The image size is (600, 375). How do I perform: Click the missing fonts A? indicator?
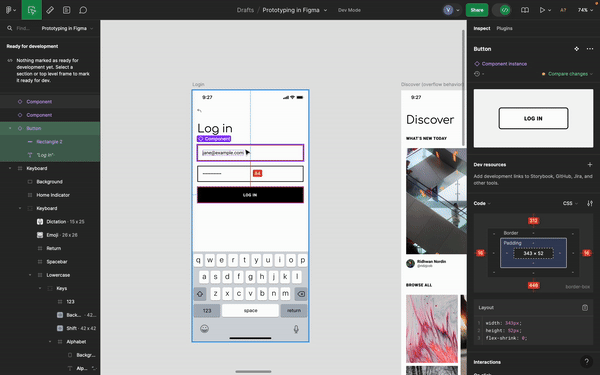point(563,10)
